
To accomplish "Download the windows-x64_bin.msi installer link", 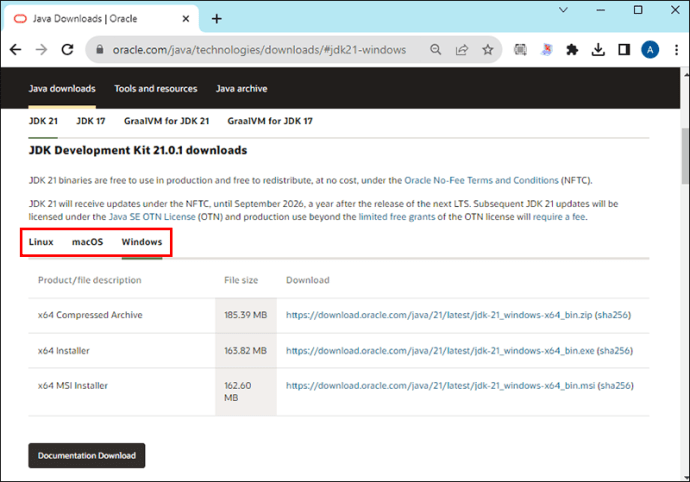I will 440,386.
